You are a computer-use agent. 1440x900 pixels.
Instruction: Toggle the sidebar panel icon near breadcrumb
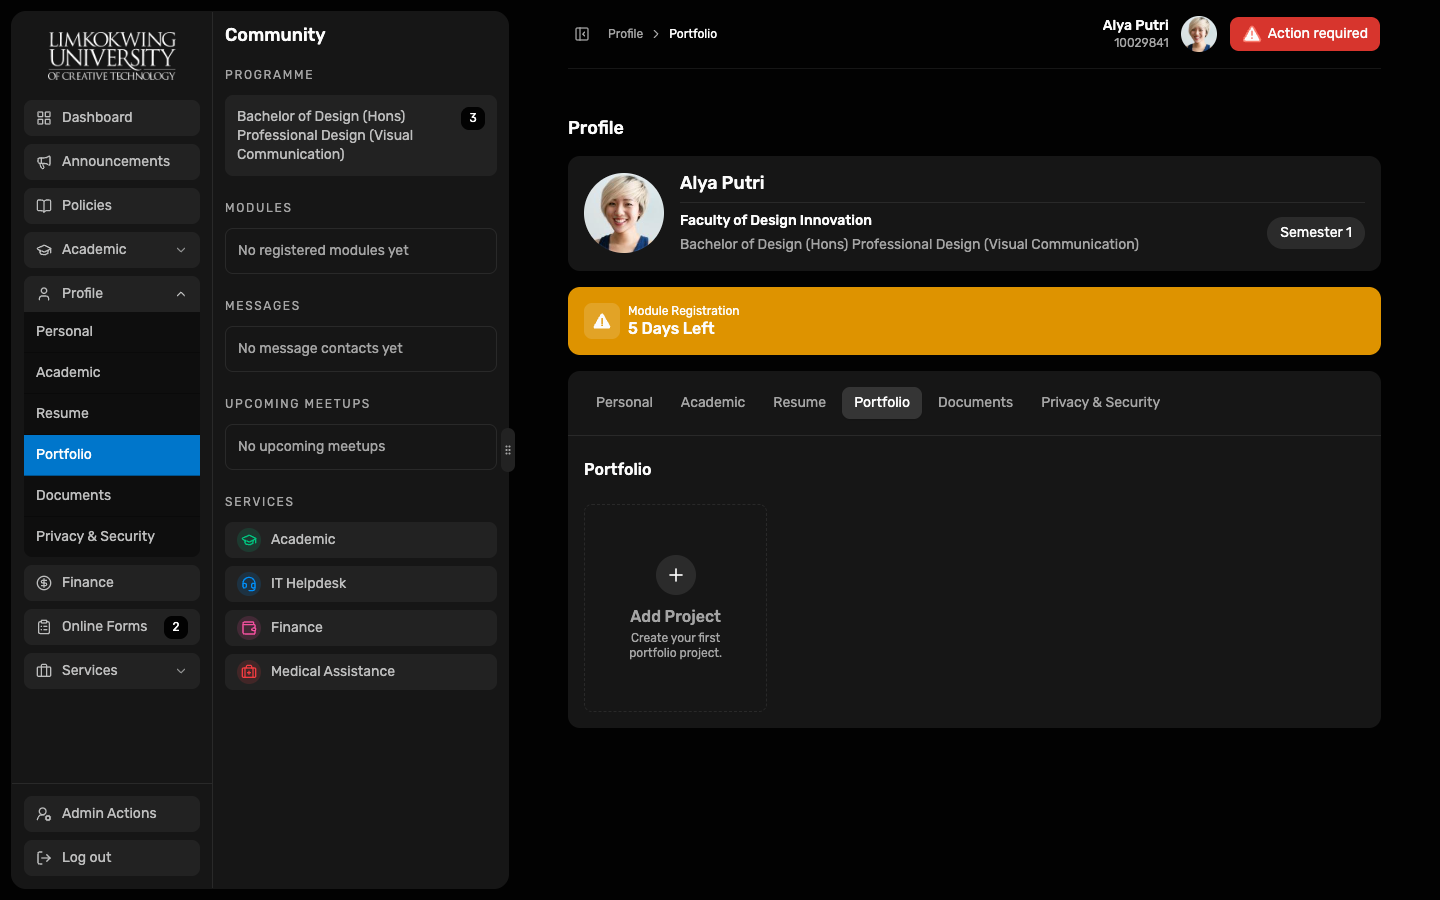pos(582,34)
